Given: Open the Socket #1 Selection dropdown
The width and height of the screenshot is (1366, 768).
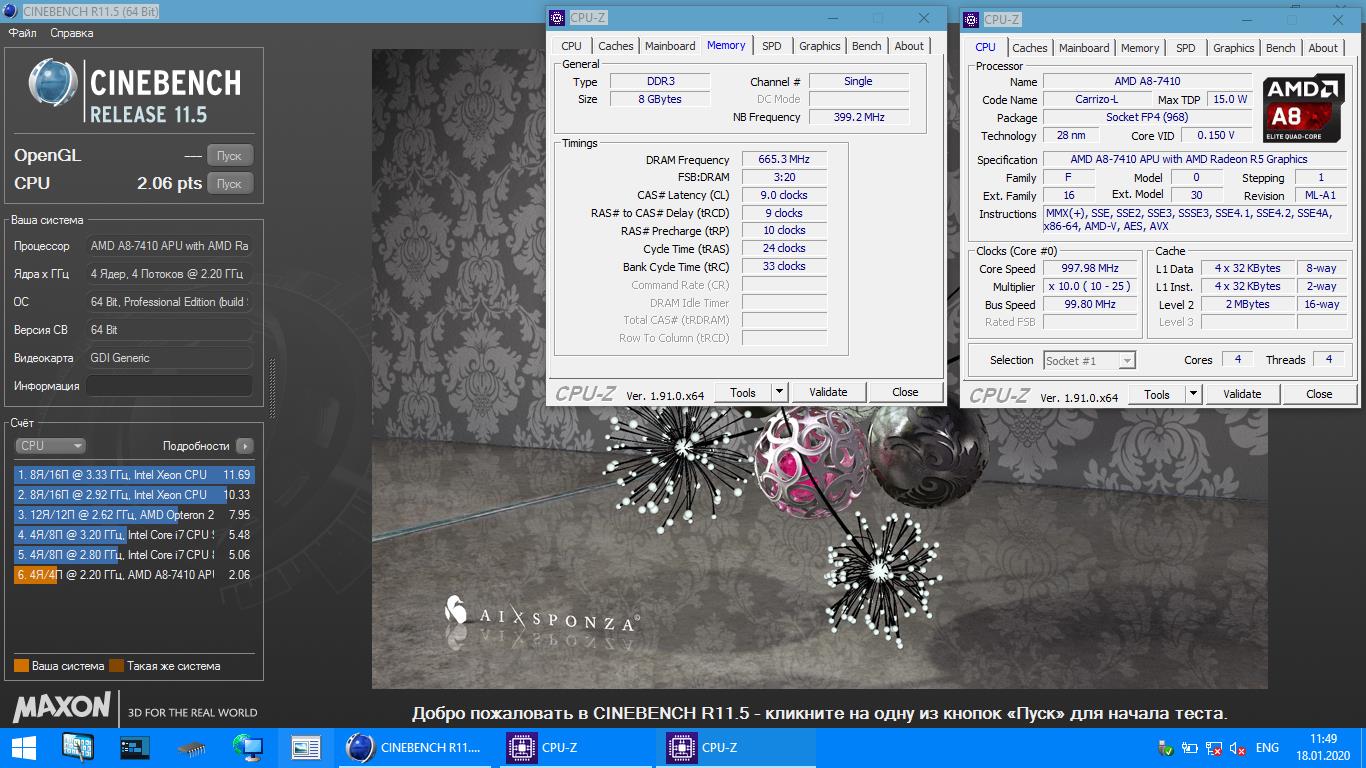Looking at the screenshot, I should pos(1089,360).
